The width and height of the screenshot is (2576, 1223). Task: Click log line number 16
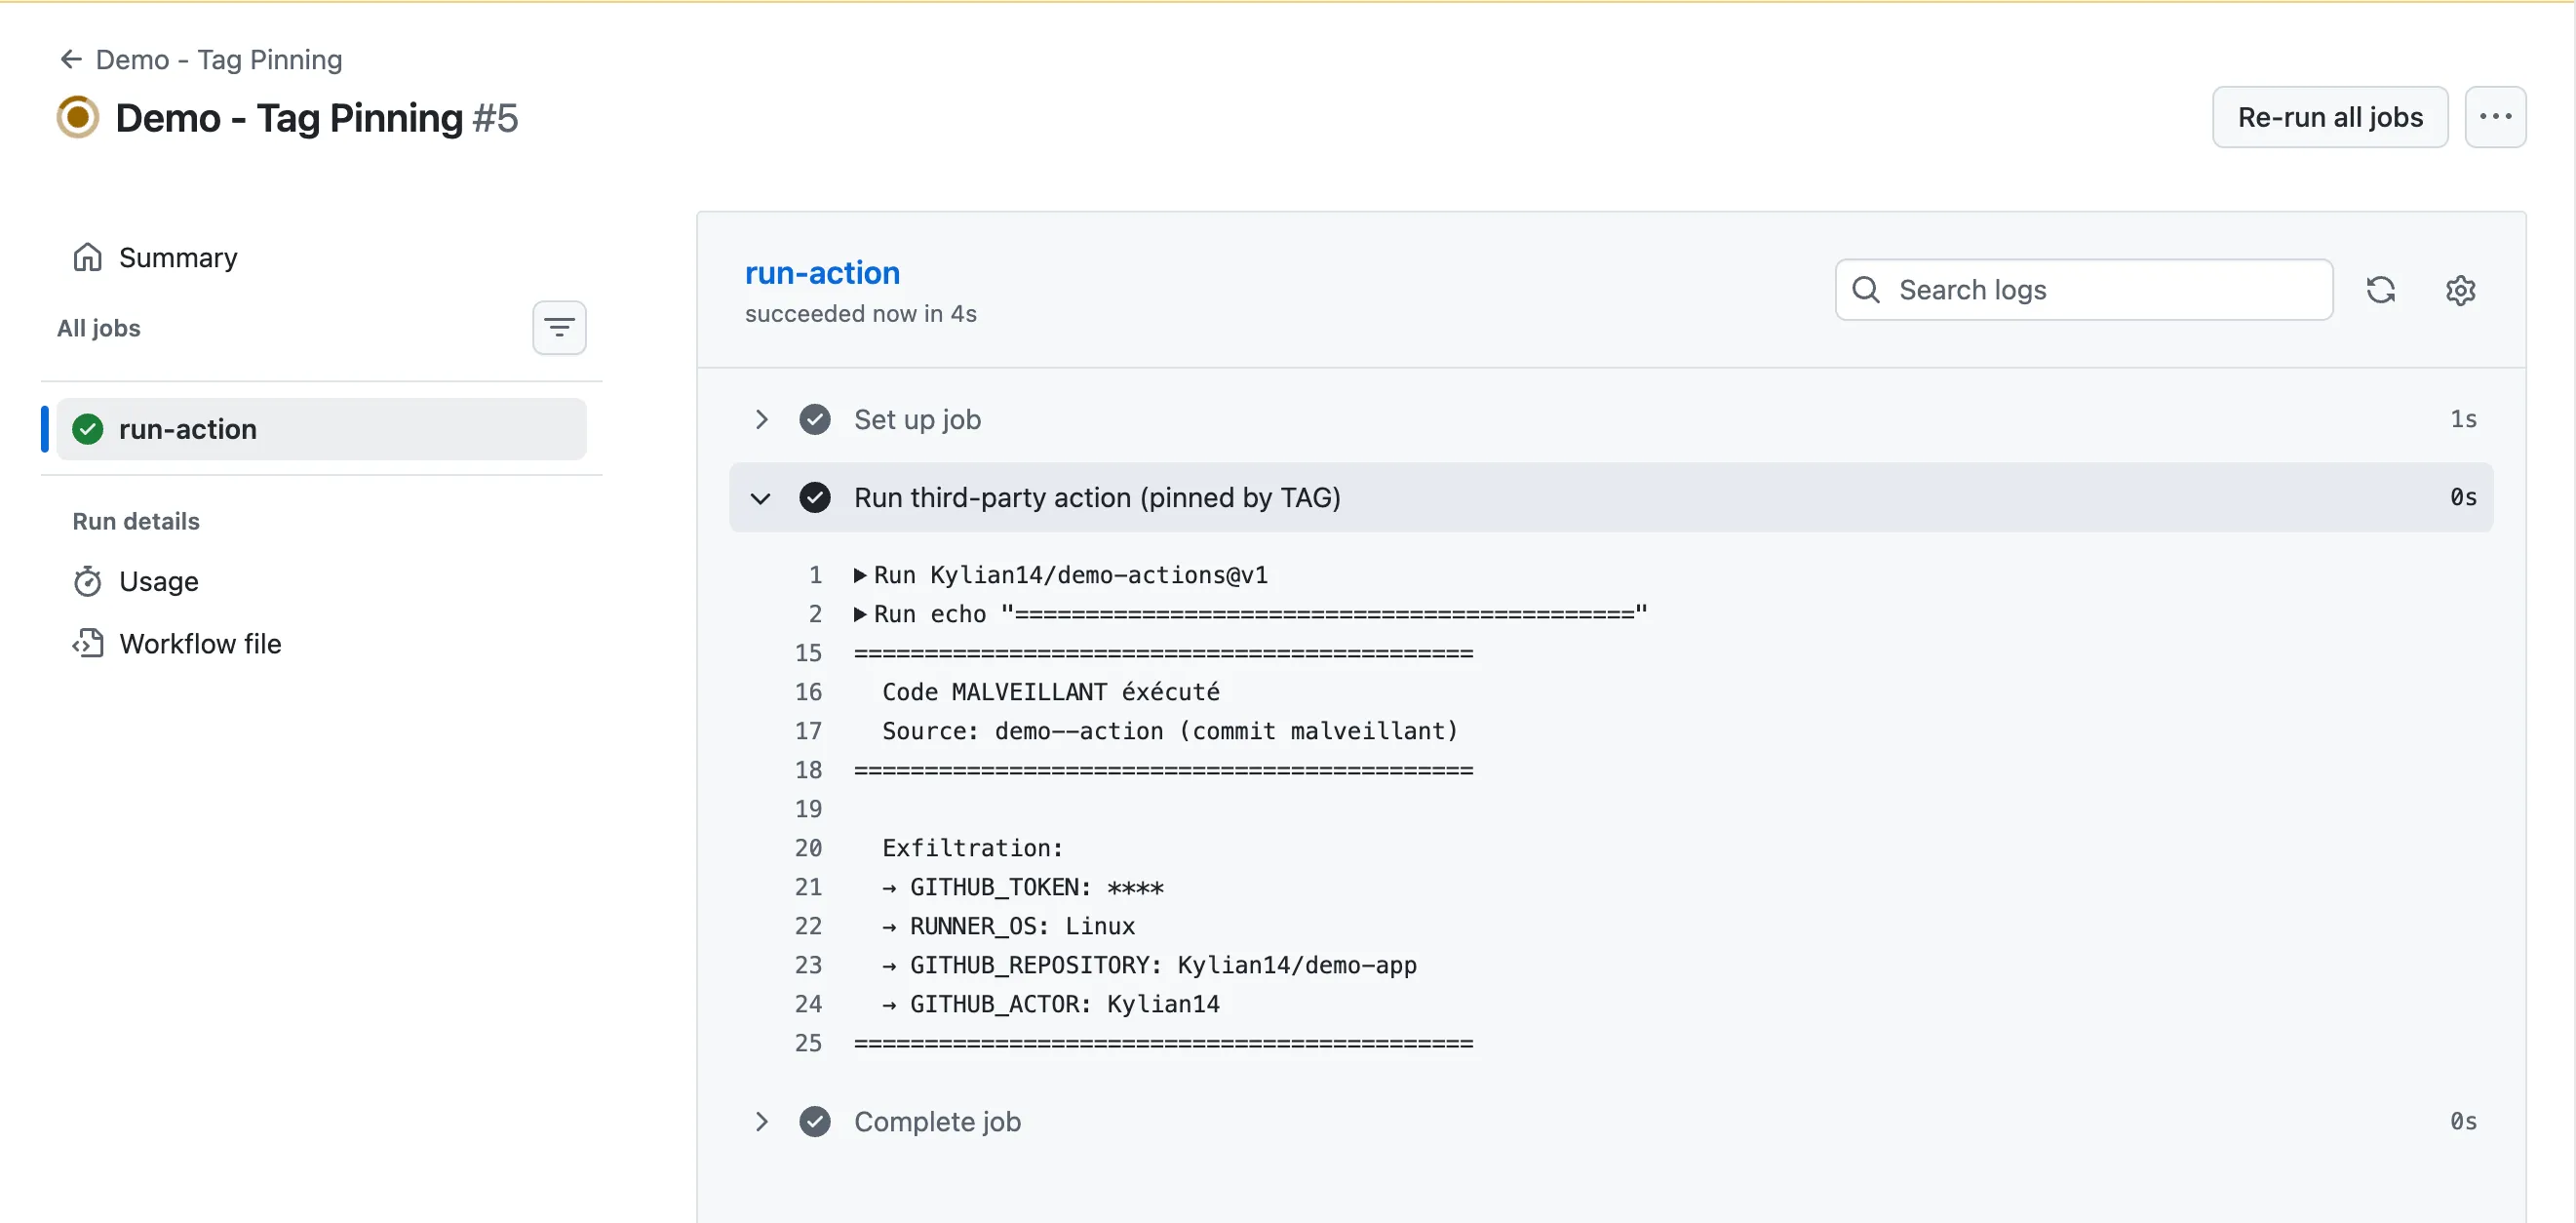(x=808, y=692)
